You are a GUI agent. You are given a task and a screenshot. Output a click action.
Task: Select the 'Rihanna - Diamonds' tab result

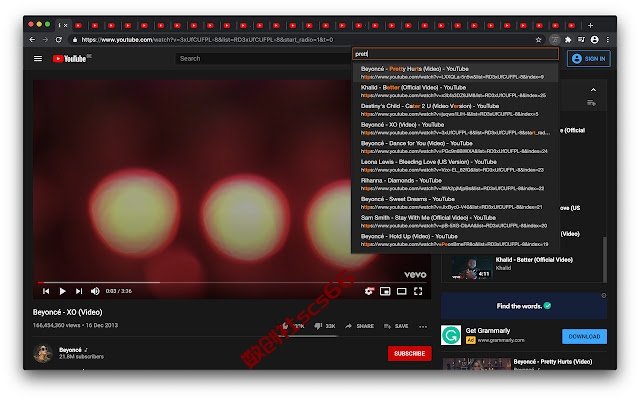pos(455,184)
